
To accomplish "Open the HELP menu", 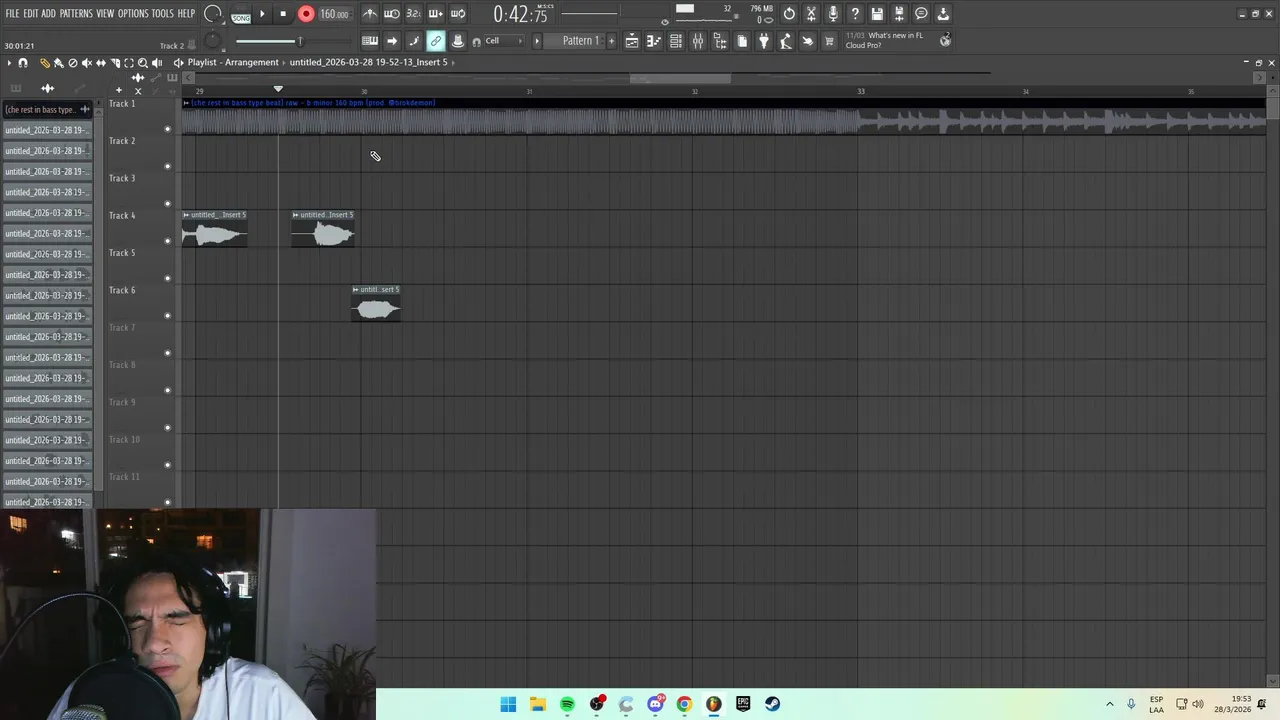I will click(187, 14).
